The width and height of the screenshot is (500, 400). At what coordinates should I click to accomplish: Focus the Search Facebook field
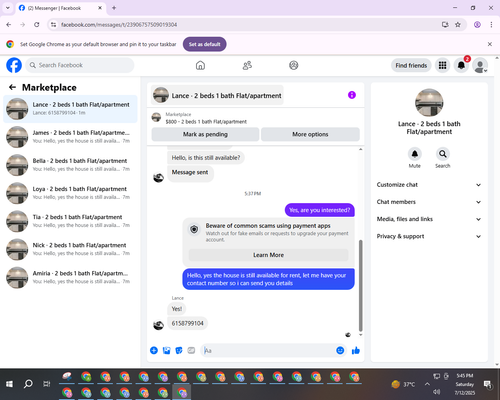[80, 65]
